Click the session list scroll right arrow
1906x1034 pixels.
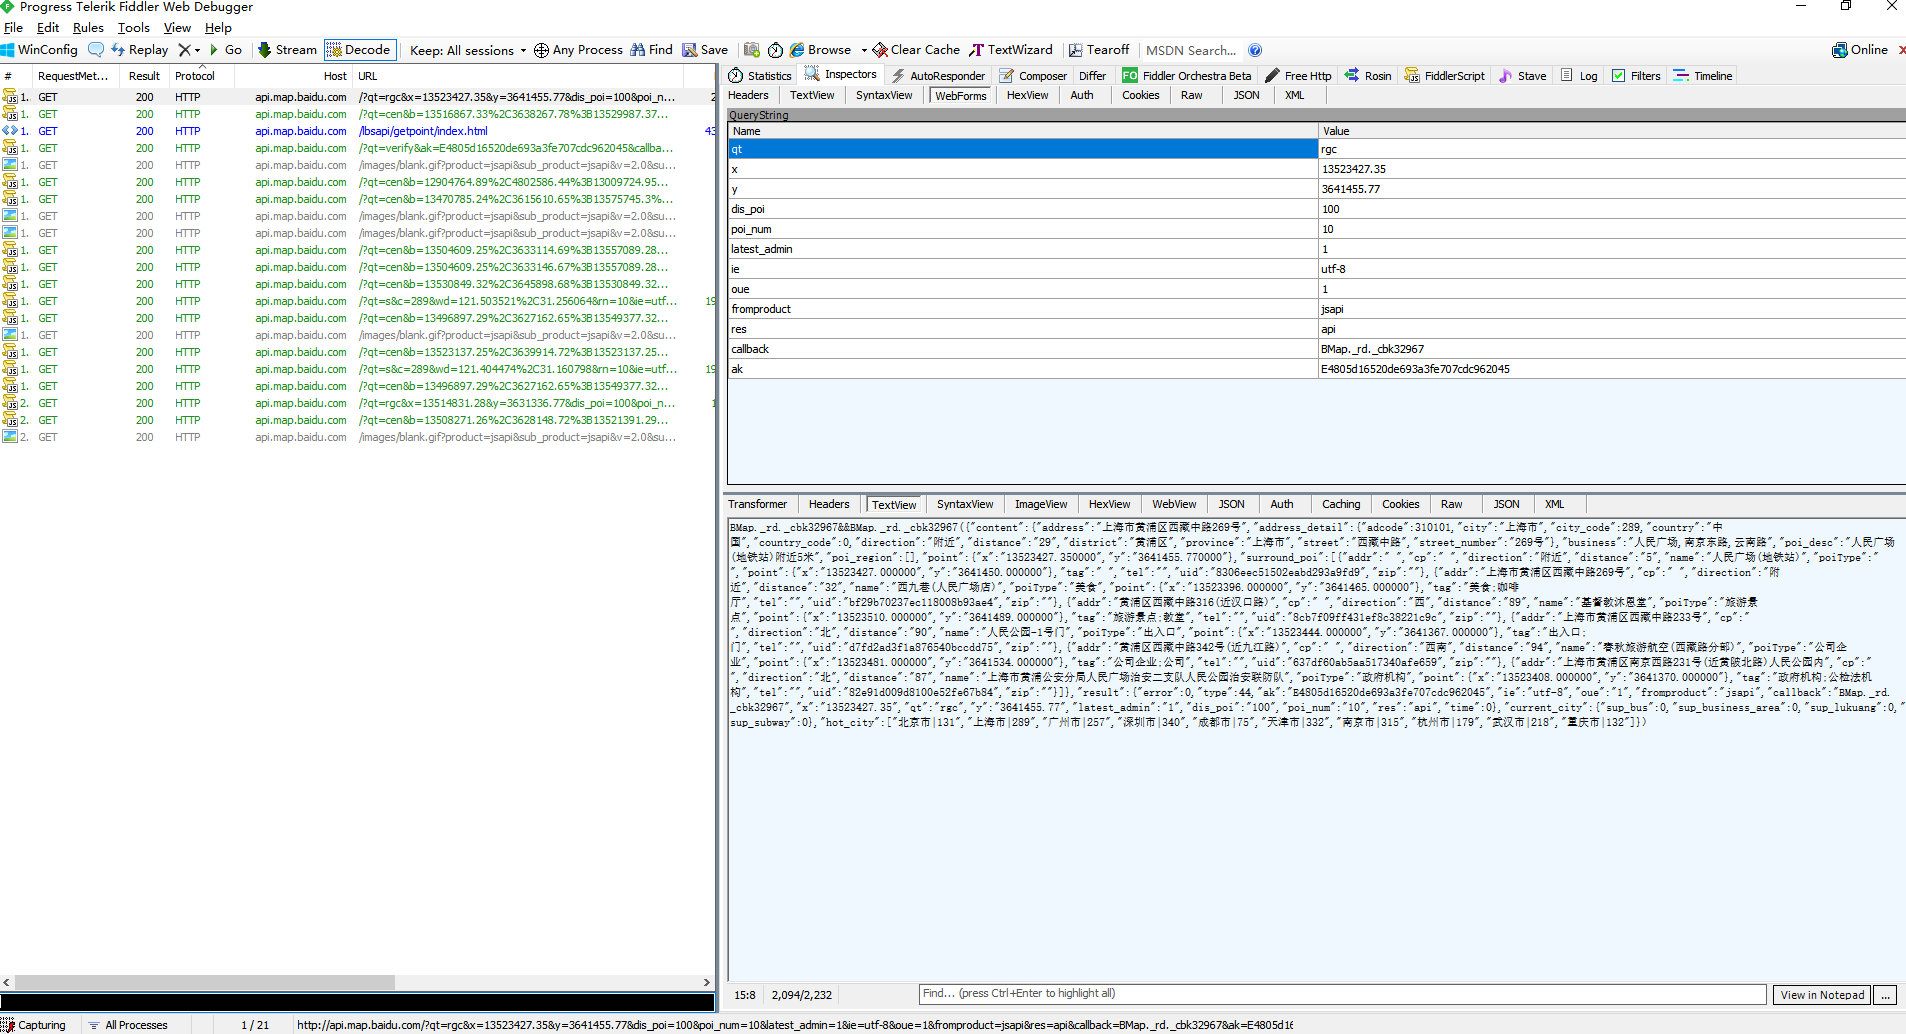coord(706,983)
